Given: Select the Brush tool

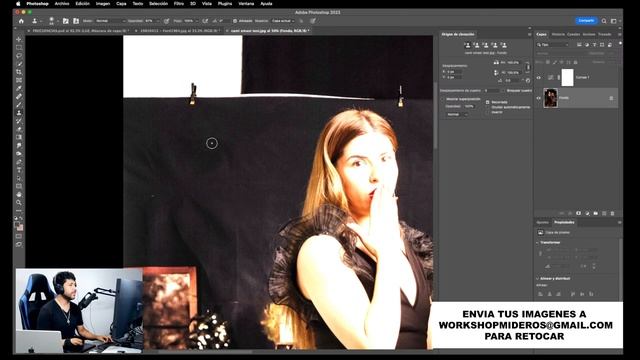Looking at the screenshot, I should [x=19, y=104].
